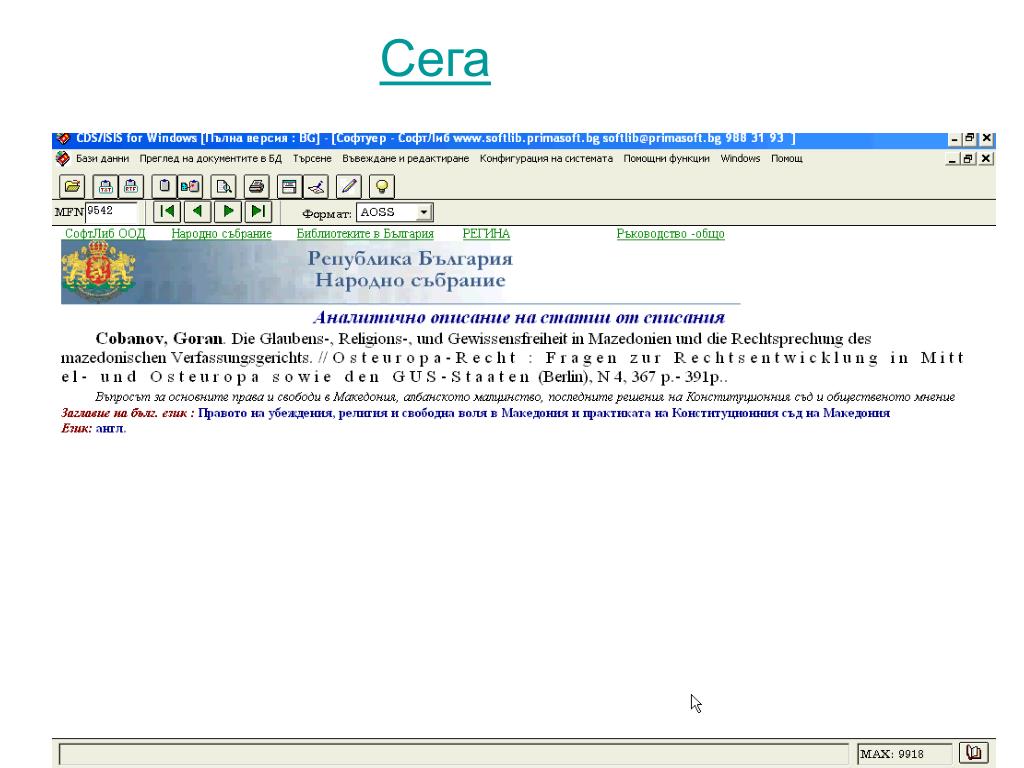The width and height of the screenshot is (1024, 768).
Task: Open Конфигурация на системата menu
Action: 546,159
